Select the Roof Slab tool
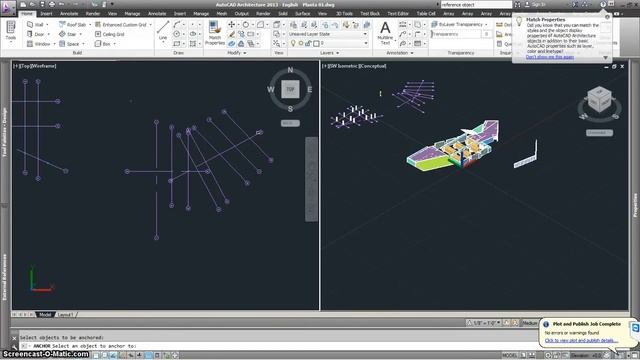 tap(73, 24)
